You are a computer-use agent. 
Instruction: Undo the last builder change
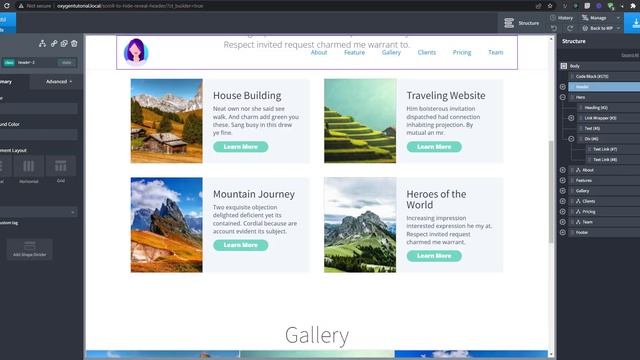[x=554, y=28]
